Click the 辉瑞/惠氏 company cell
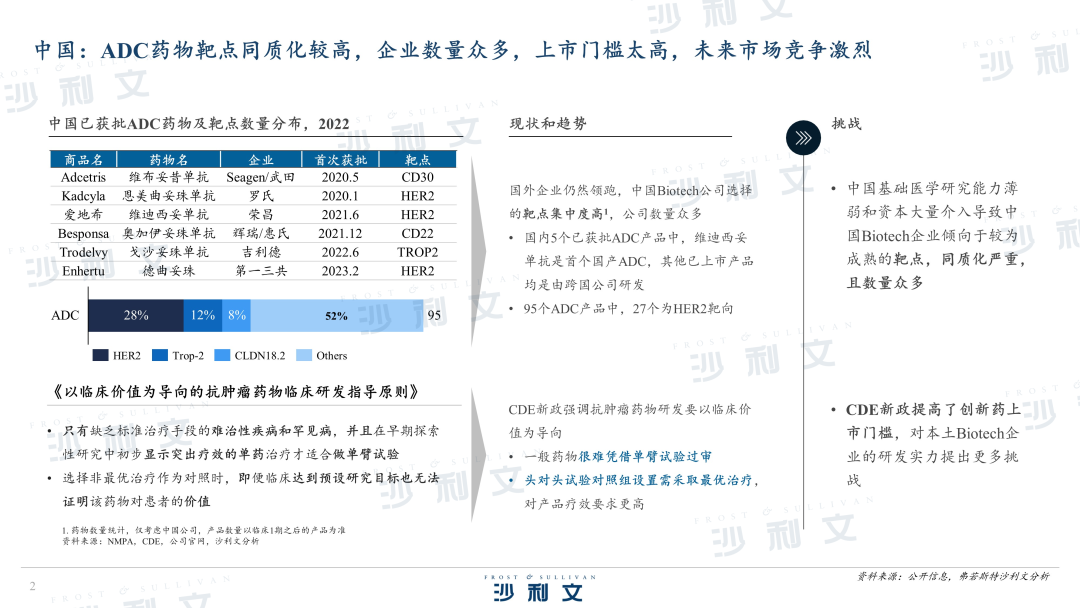This screenshot has height=608, width=1080. (x=261, y=233)
